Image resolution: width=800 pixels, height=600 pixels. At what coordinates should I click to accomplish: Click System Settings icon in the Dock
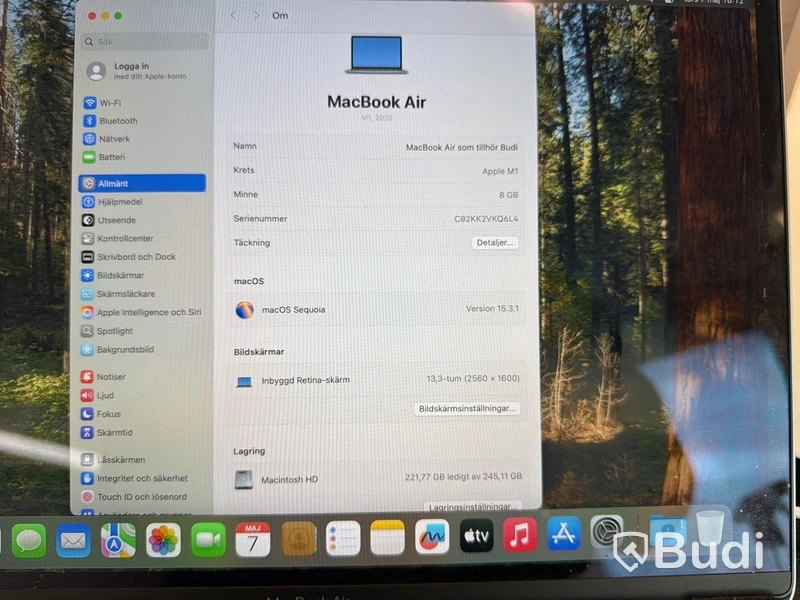606,532
